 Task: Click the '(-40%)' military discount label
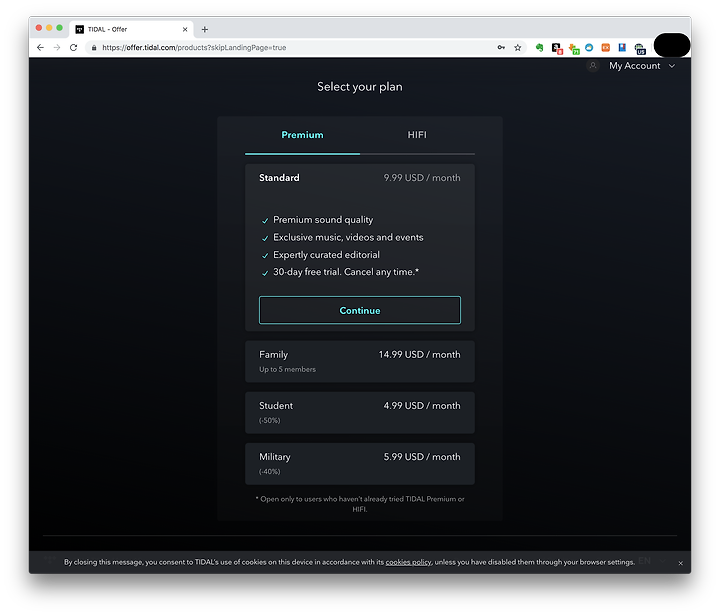(x=270, y=471)
